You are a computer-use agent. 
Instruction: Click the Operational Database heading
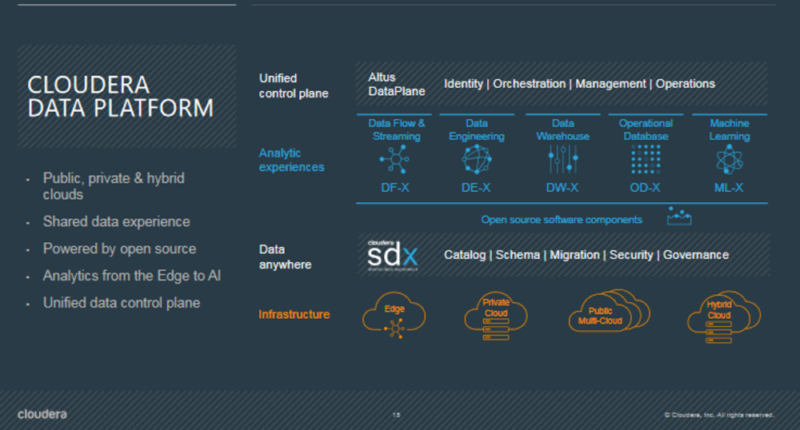[x=646, y=130]
